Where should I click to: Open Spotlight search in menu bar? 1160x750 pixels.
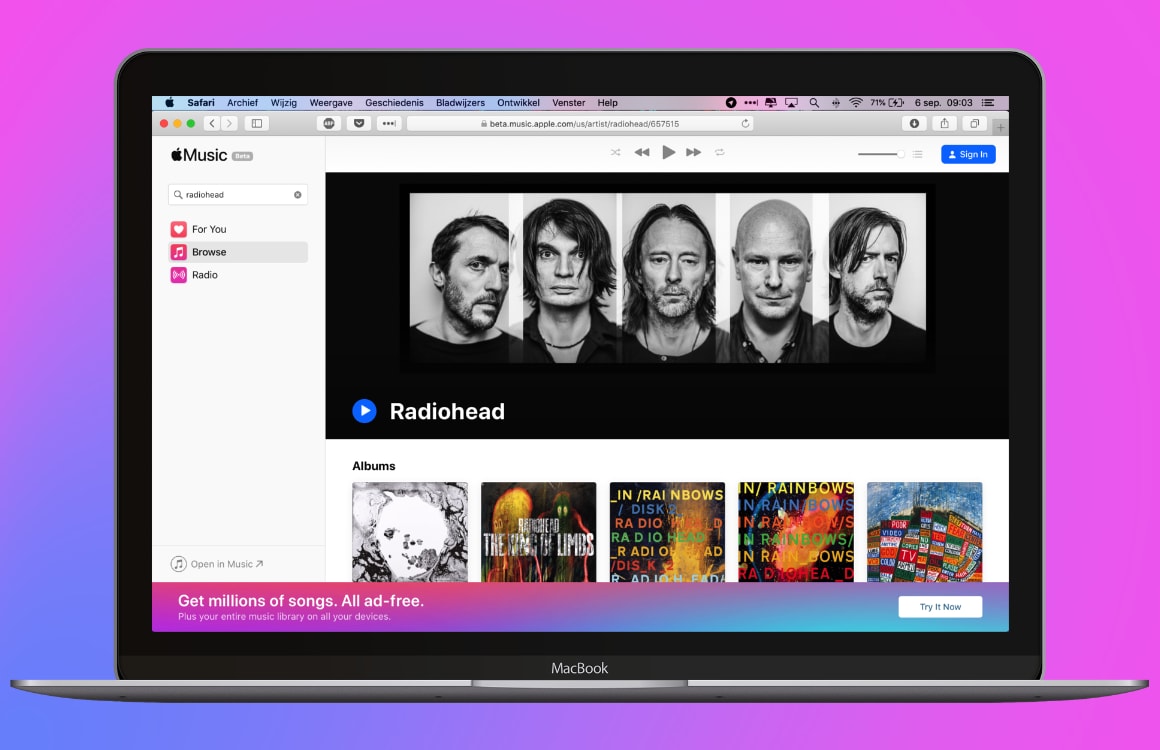814,103
